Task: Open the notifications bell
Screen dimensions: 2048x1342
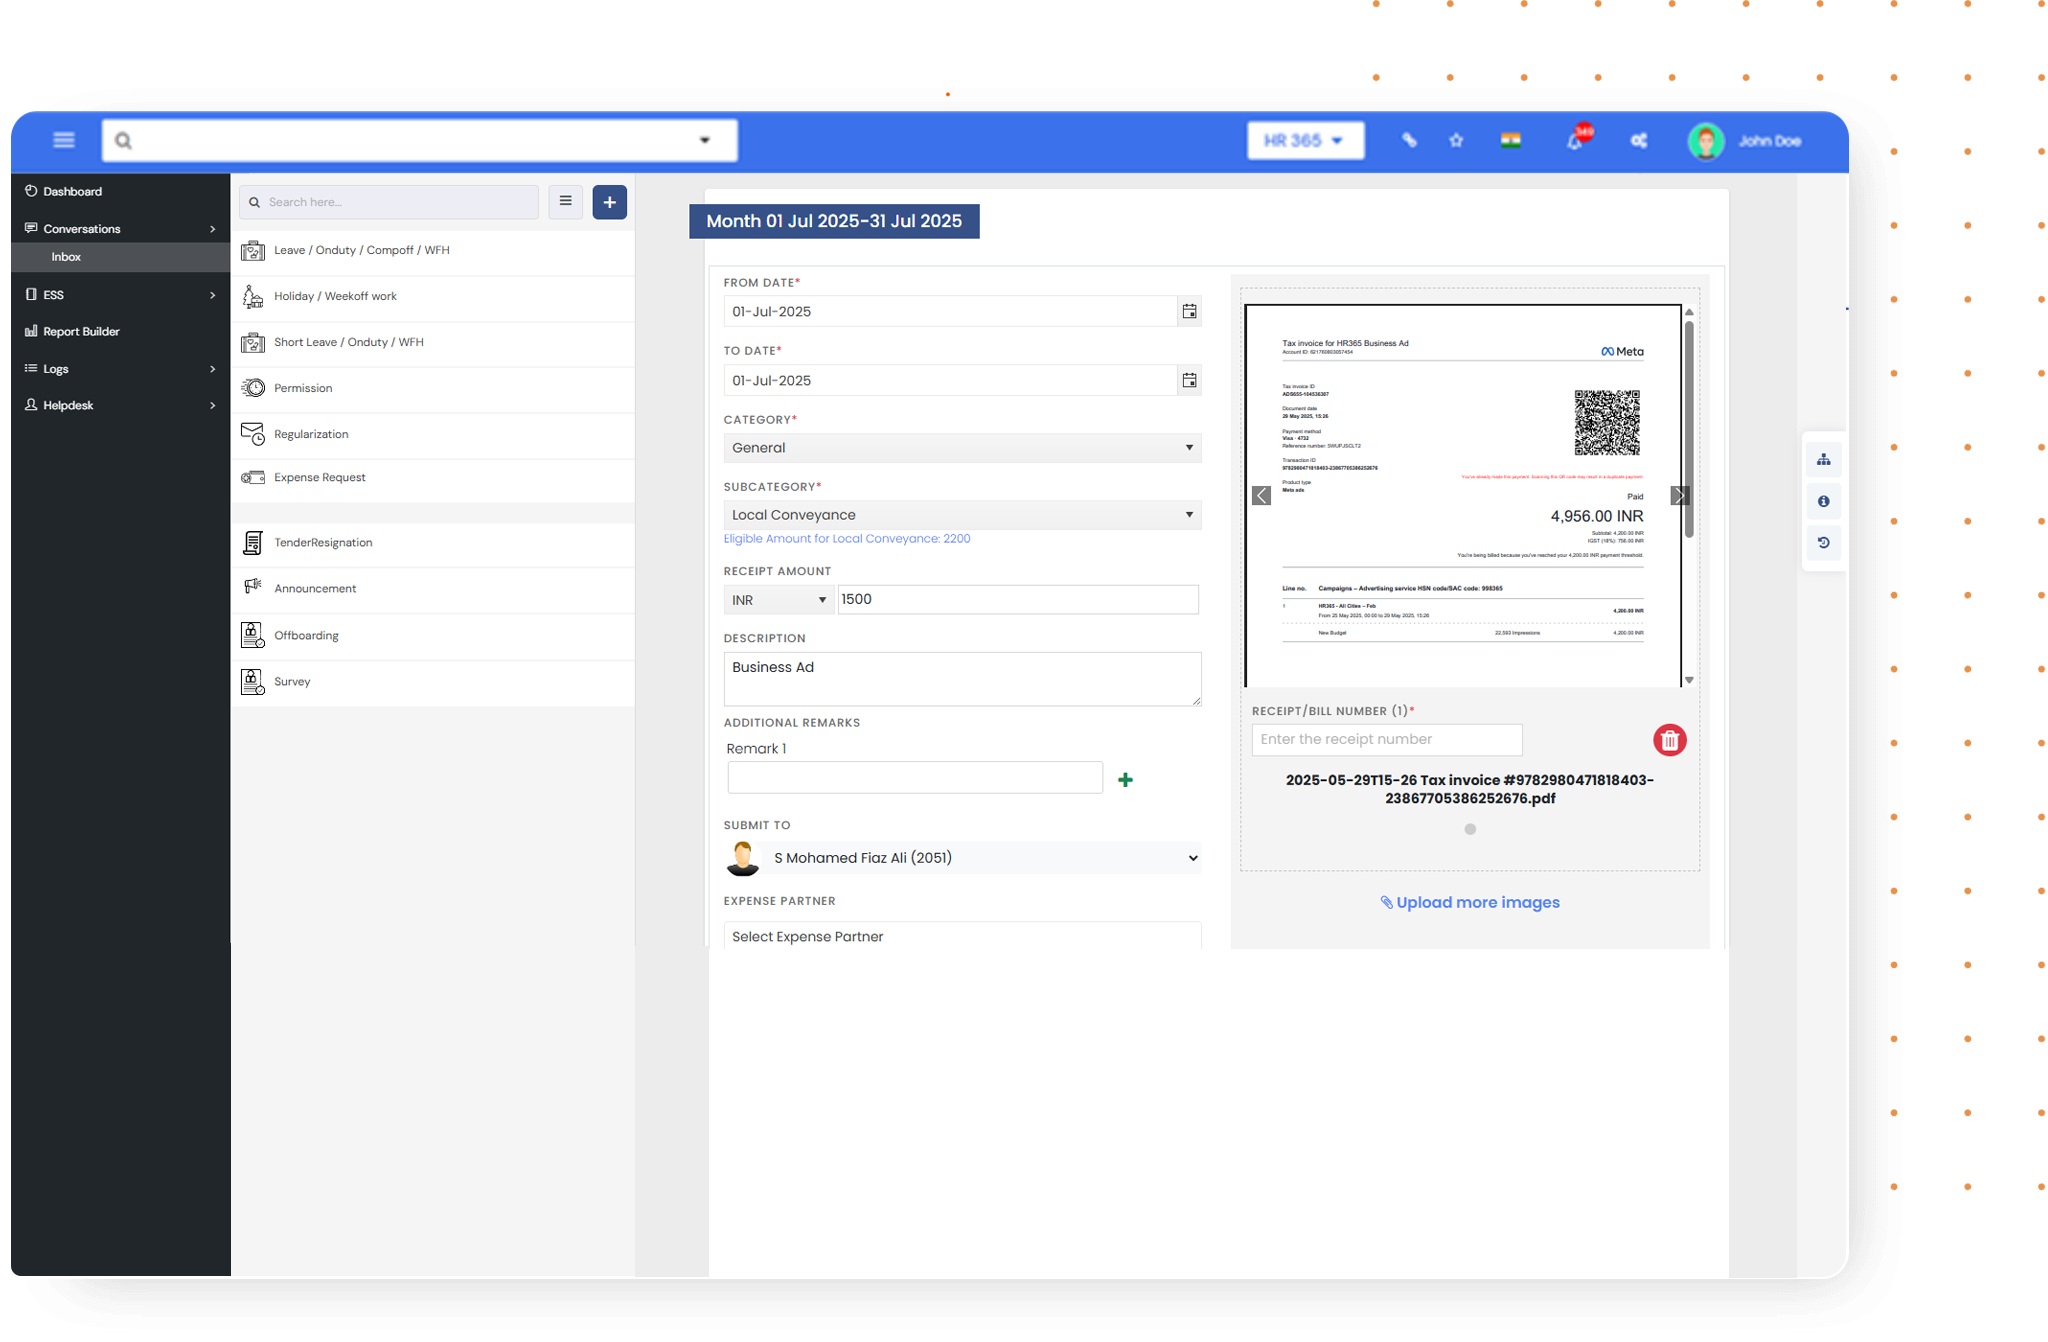Action: (1576, 140)
